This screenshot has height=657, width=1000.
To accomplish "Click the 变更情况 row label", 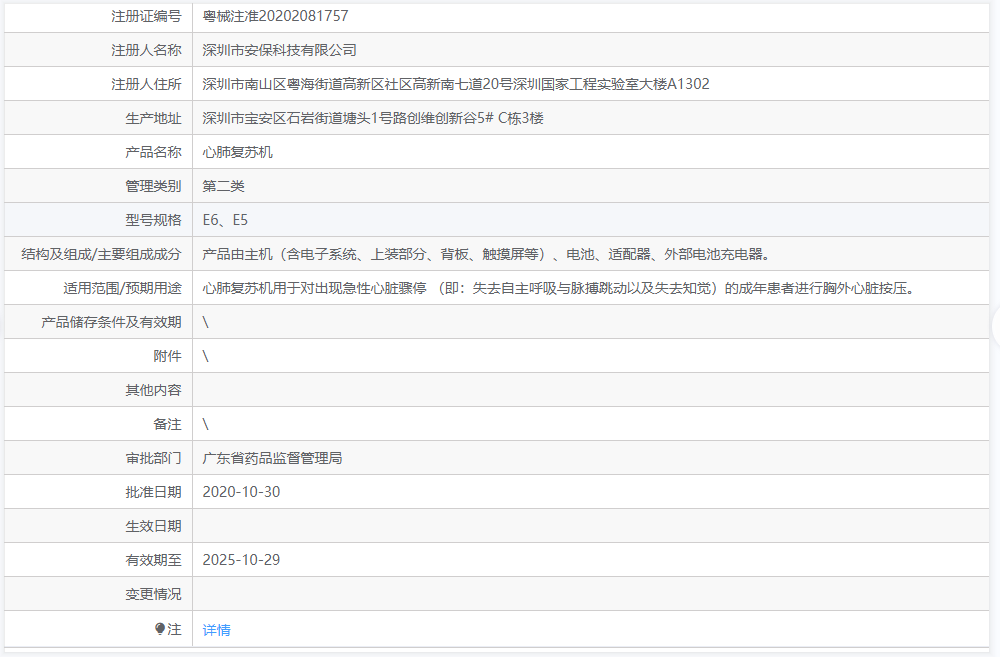I will (x=153, y=594).
